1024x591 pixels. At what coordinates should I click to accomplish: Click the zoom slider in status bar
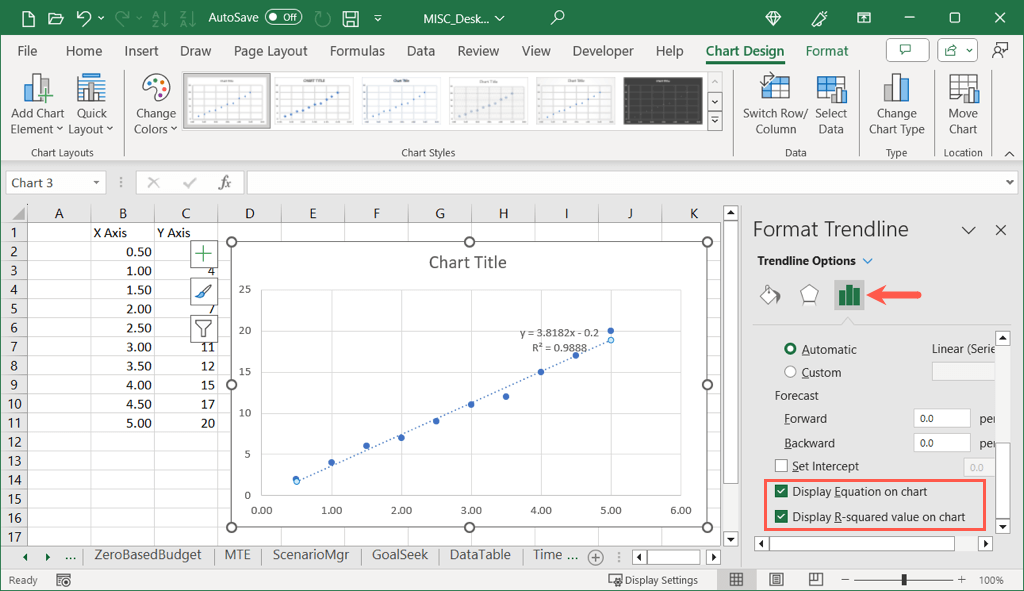point(904,580)
